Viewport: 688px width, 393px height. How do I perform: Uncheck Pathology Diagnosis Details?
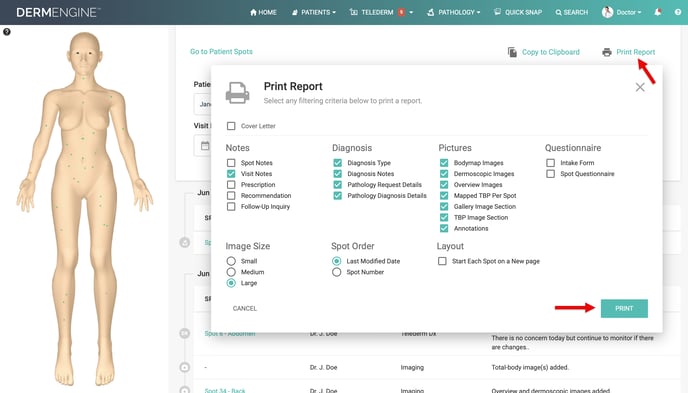(x=337, y=196)
